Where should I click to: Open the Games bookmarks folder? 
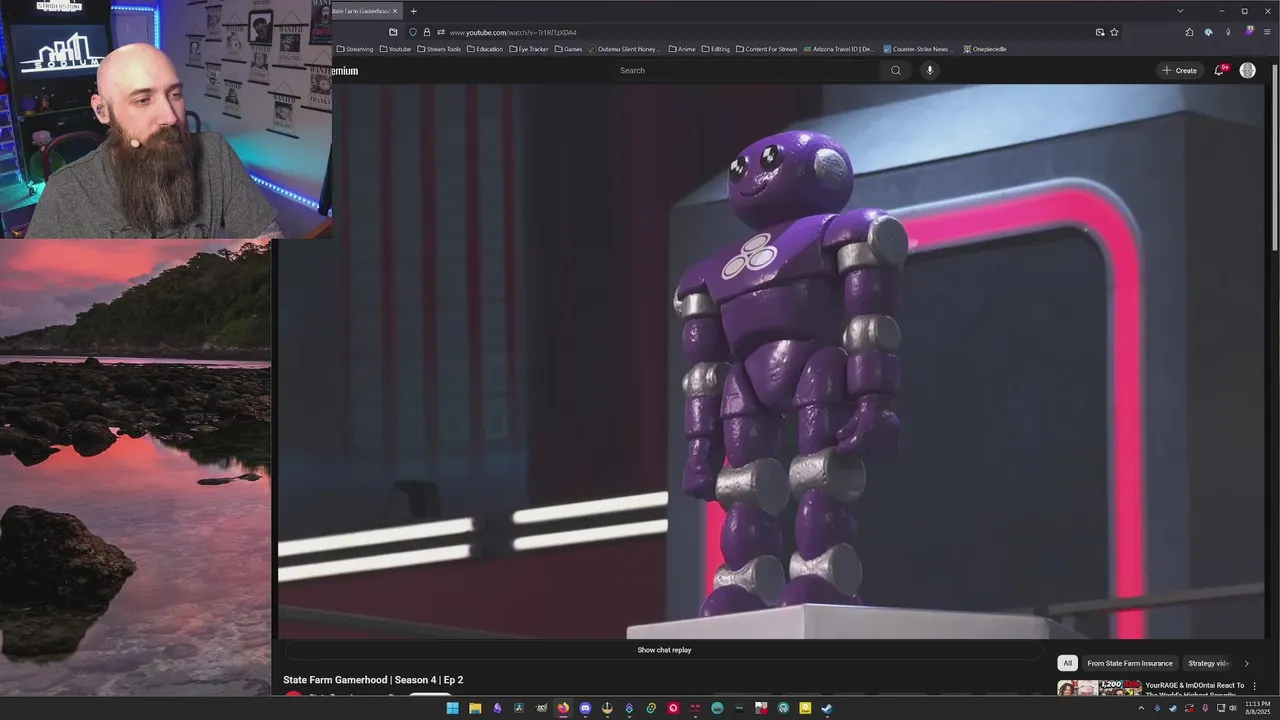coord(568,49)
